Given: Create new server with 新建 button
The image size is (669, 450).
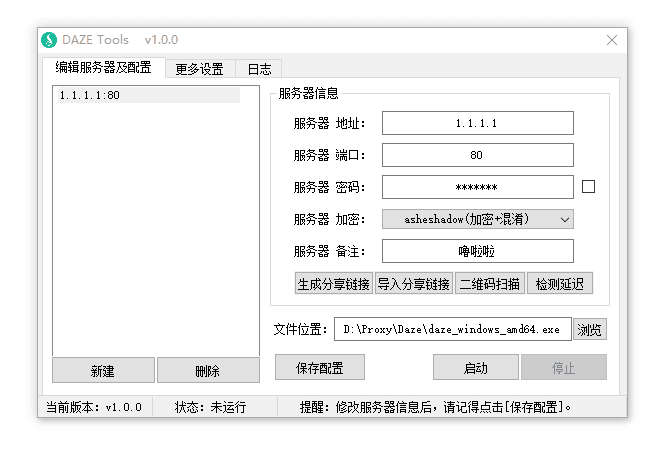Looking at the screenshot, I should (103, 371).
